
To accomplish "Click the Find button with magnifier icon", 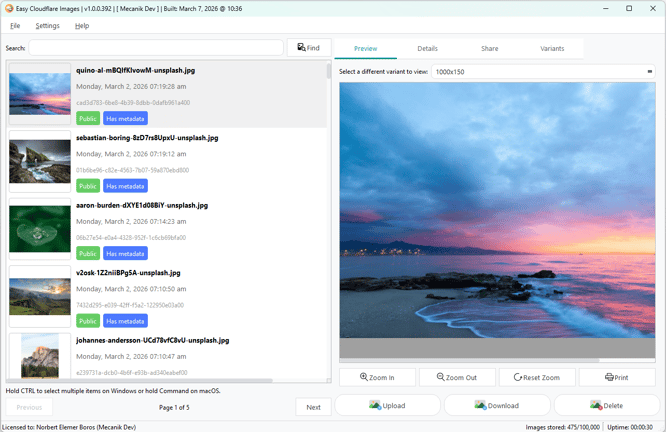I will click(x=309, y=48).
